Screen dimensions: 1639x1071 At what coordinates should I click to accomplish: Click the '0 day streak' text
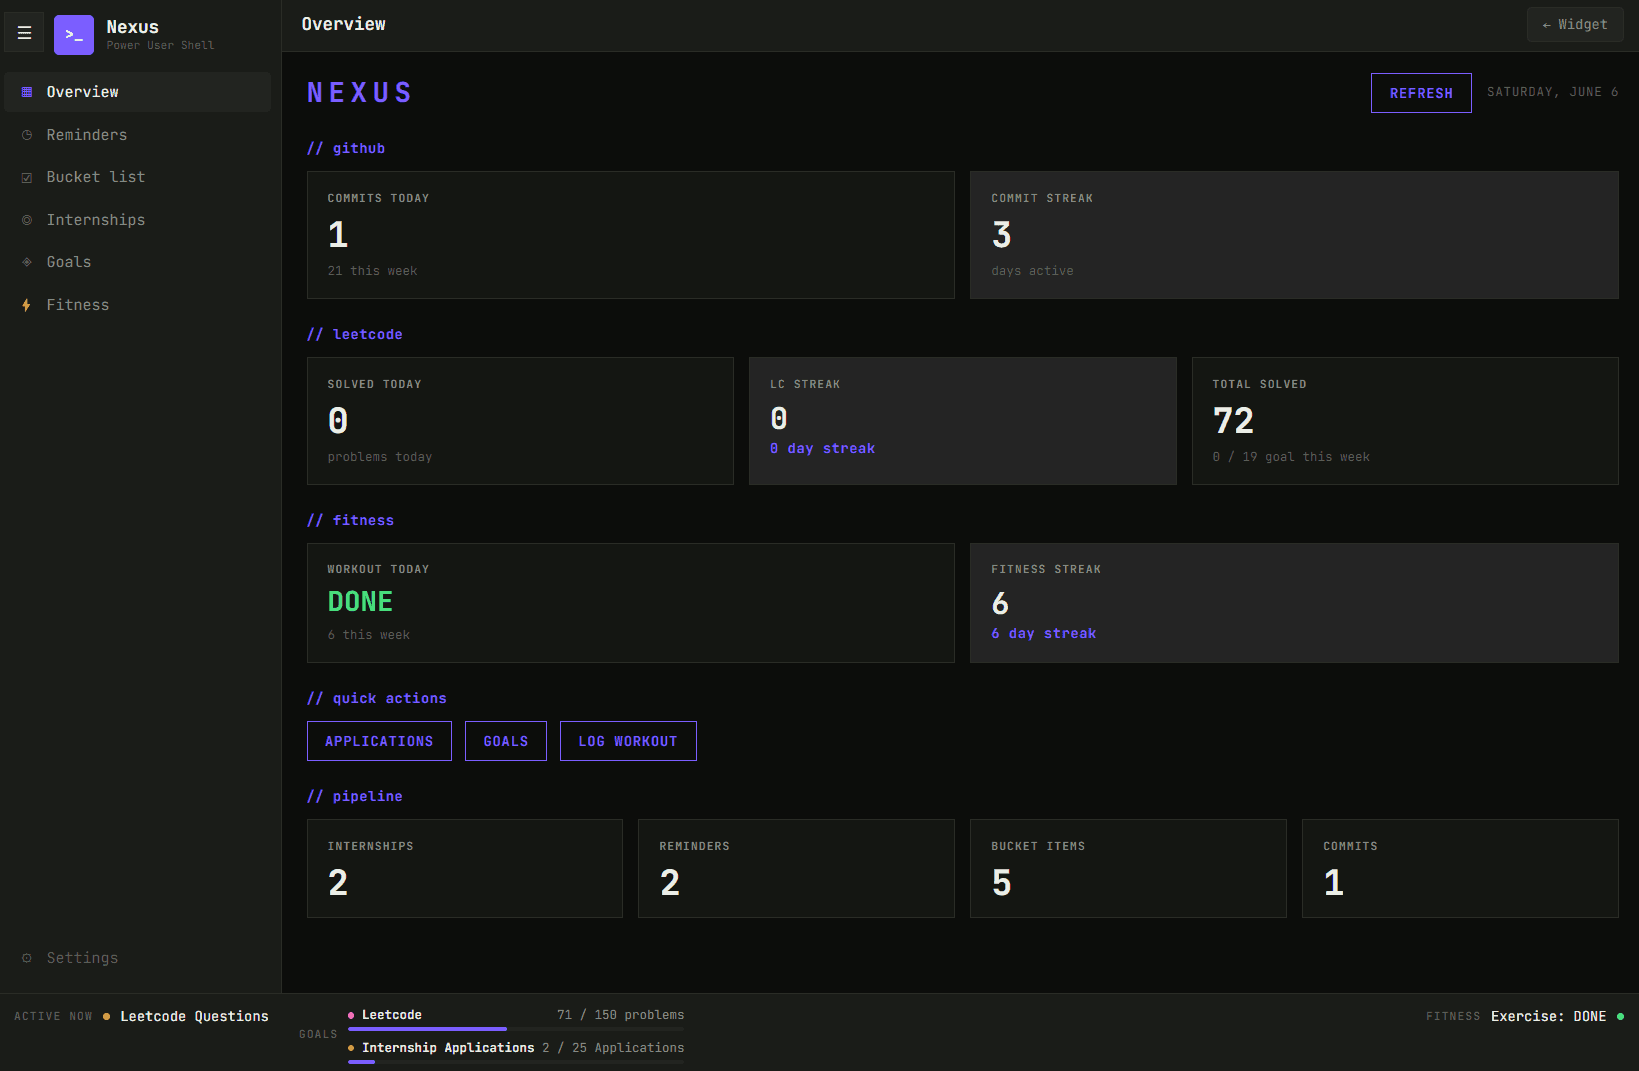tap(823, 449)
